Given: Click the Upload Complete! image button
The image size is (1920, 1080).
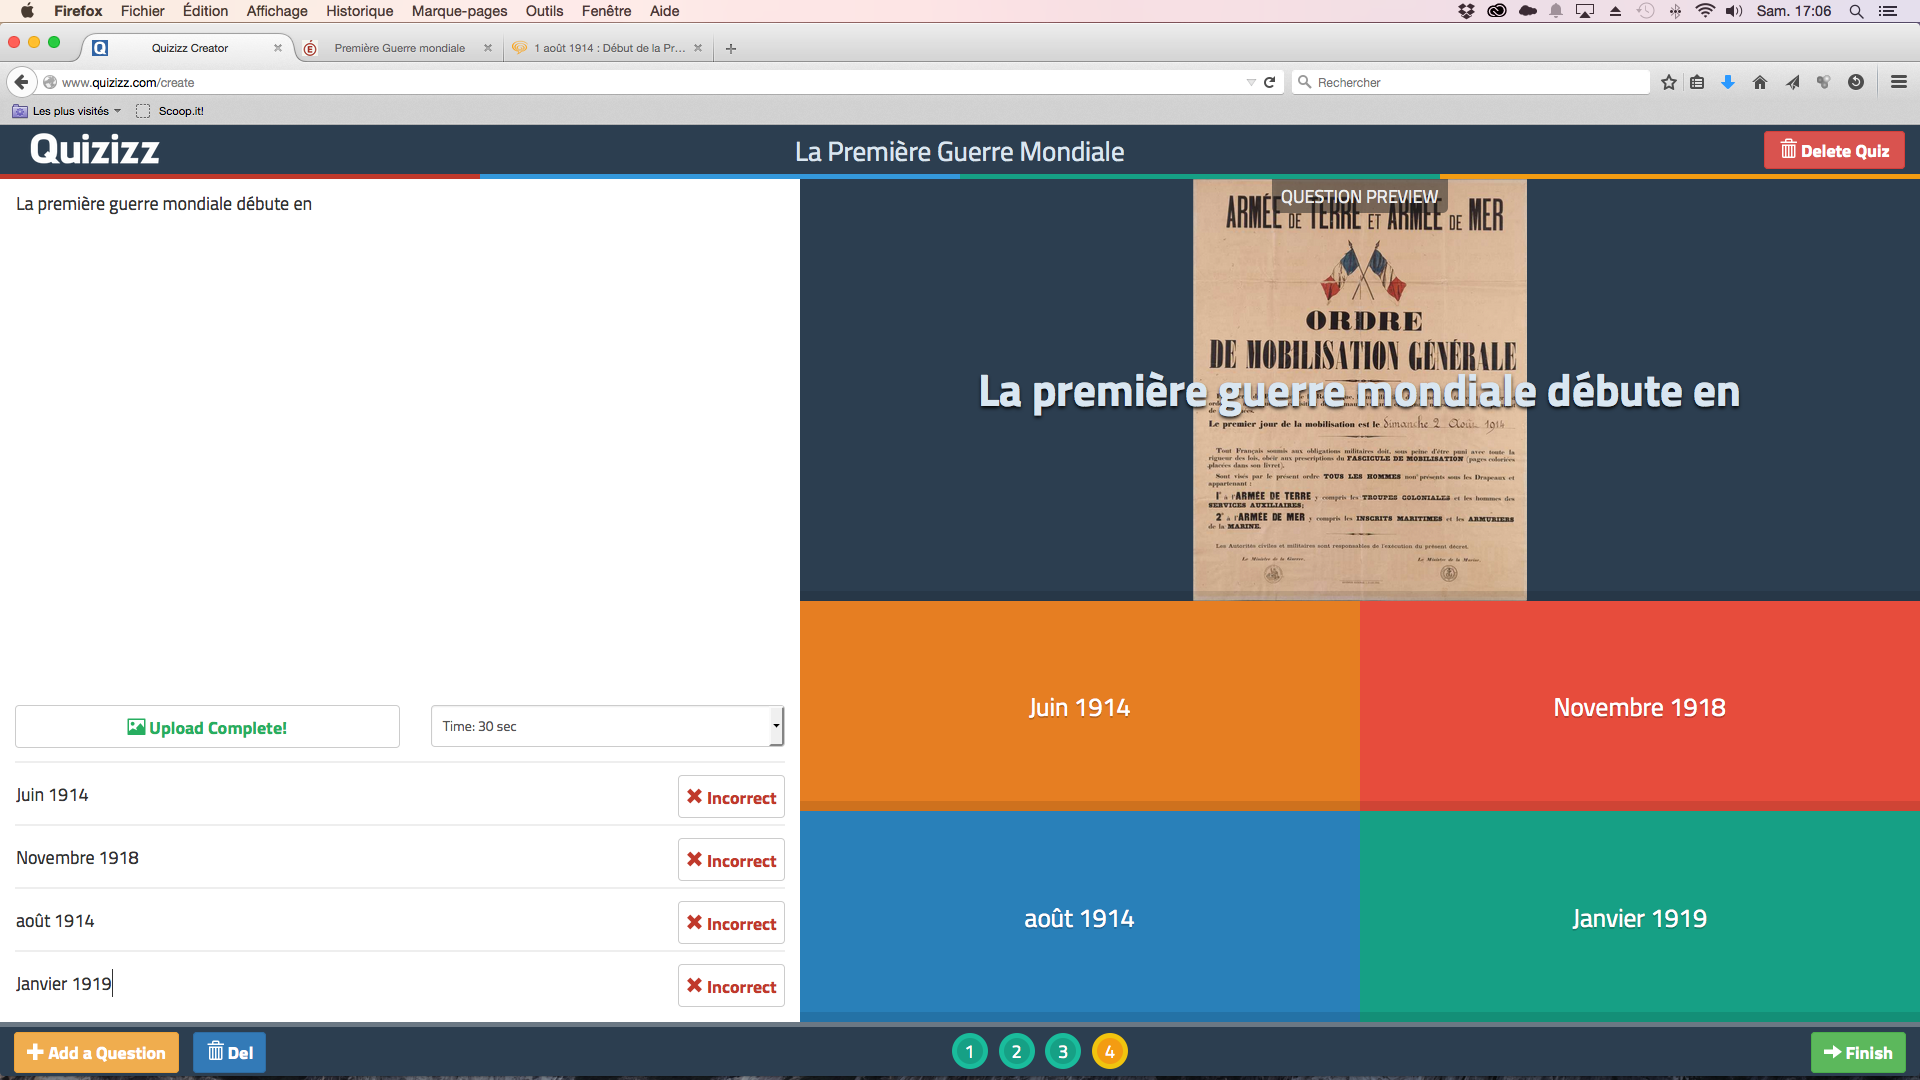Looking at the screenshot, I should pos(207,727).
